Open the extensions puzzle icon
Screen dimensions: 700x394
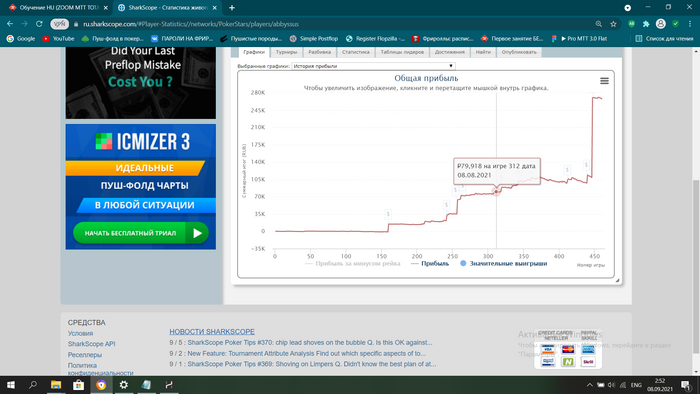click(x=646, y=24)
